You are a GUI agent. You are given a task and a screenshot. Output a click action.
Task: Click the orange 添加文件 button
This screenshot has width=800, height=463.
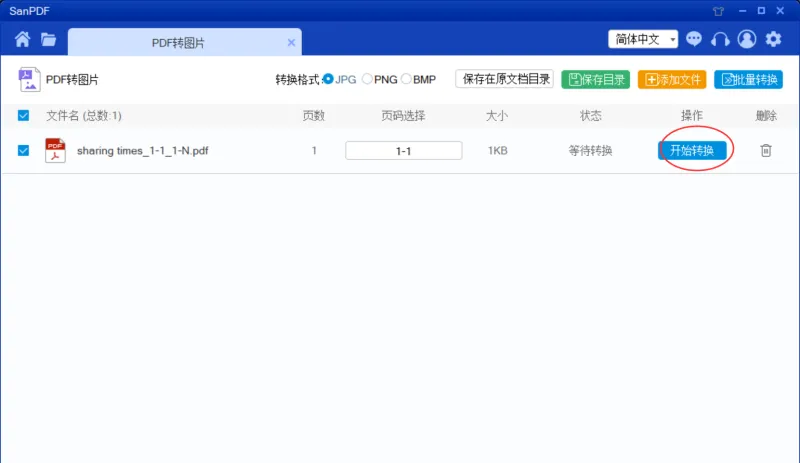click(672, 80)
